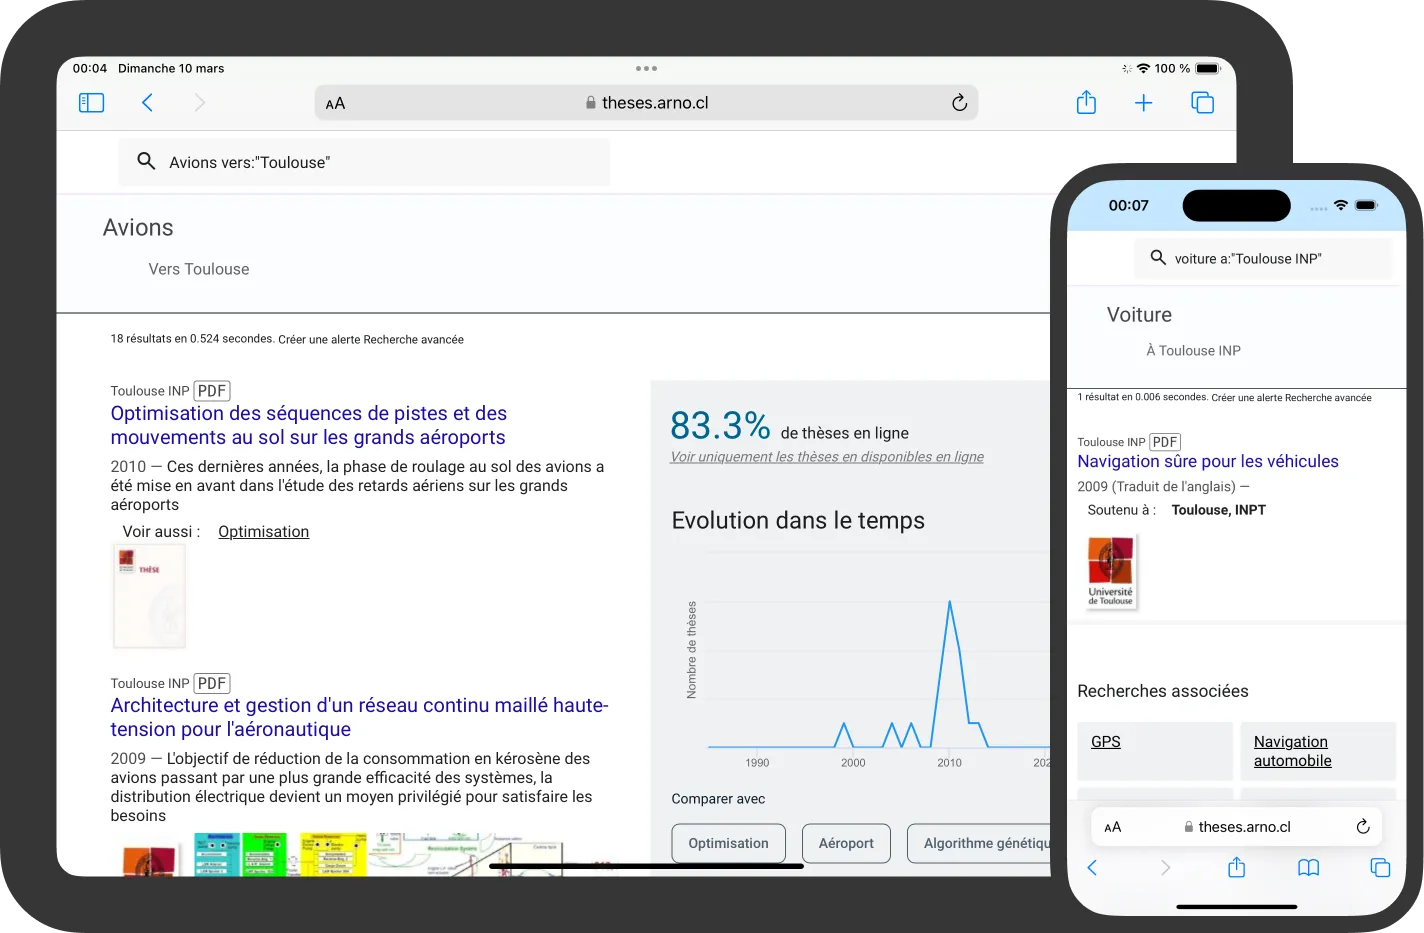Click the 'Voir uniquement les thèses' link
This screenshot has width=1424, height=933.
[x=826, y=457]
